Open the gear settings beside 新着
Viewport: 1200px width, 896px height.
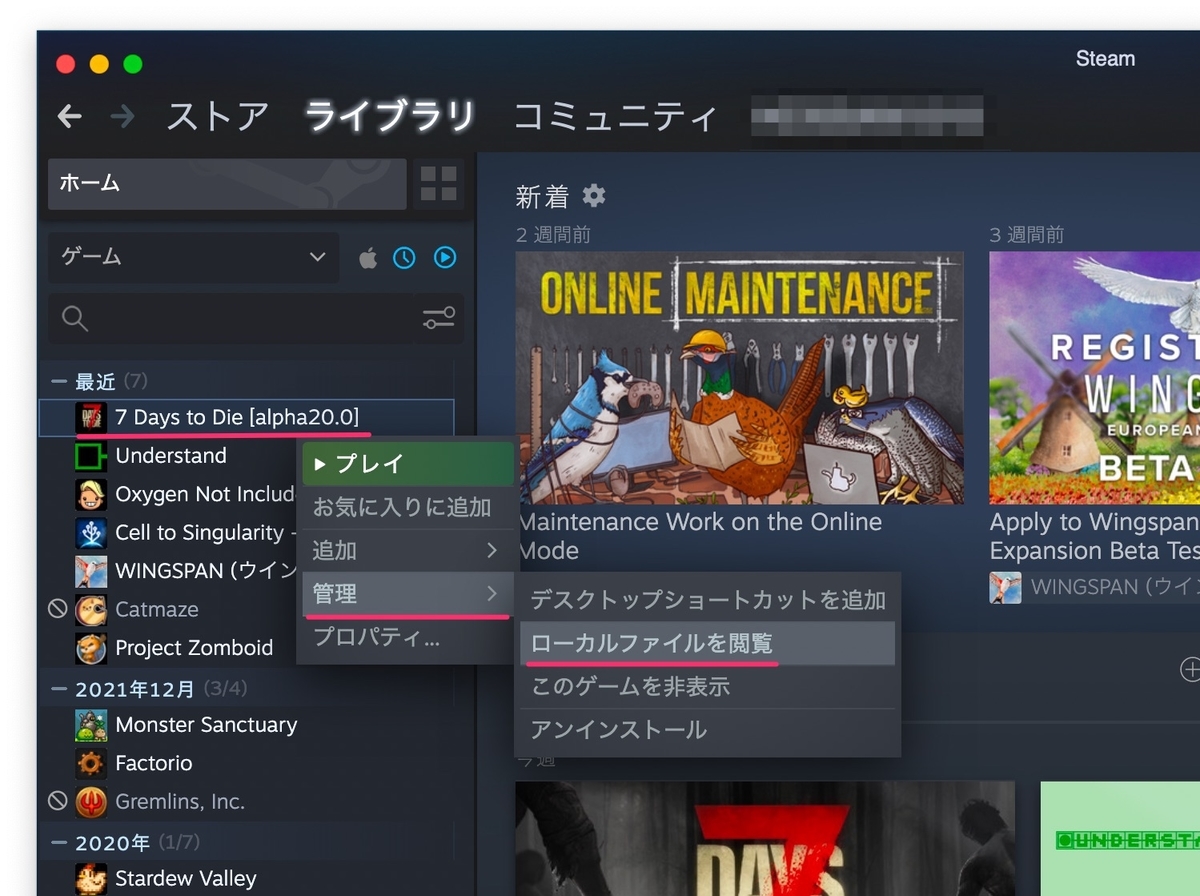click(594, 195)
